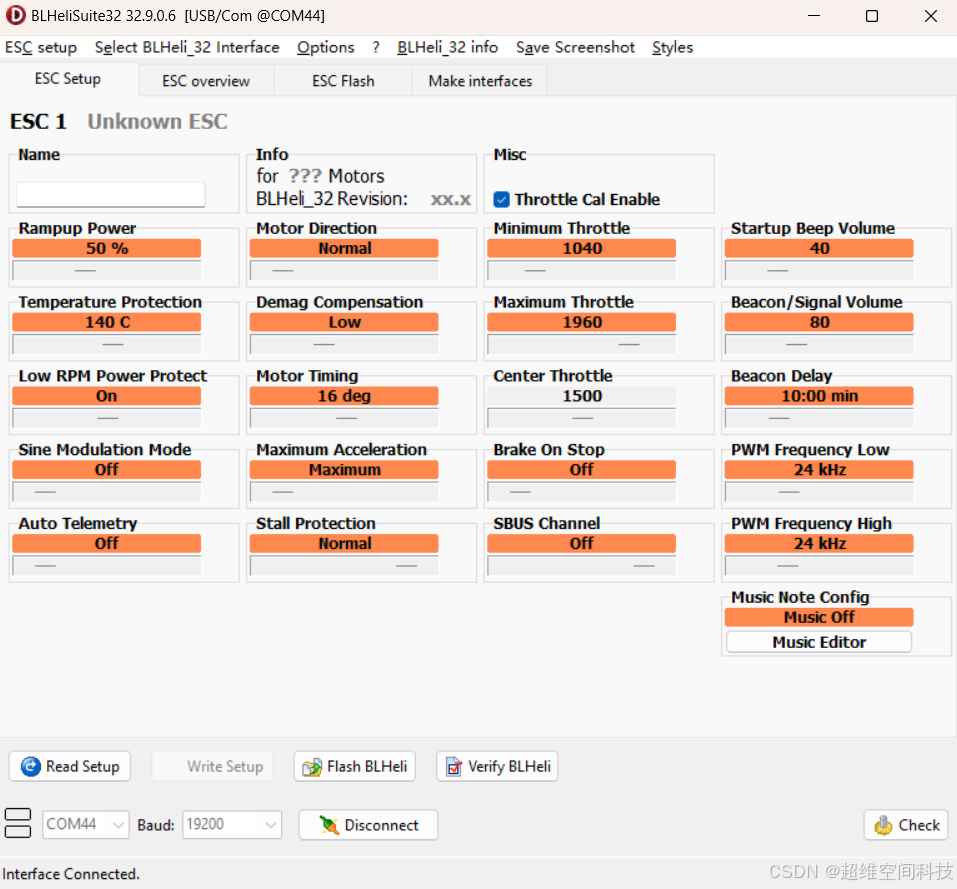Click the Music Off value bar
The height and width of the screenshot is (889, 957).
coord(818,617)
